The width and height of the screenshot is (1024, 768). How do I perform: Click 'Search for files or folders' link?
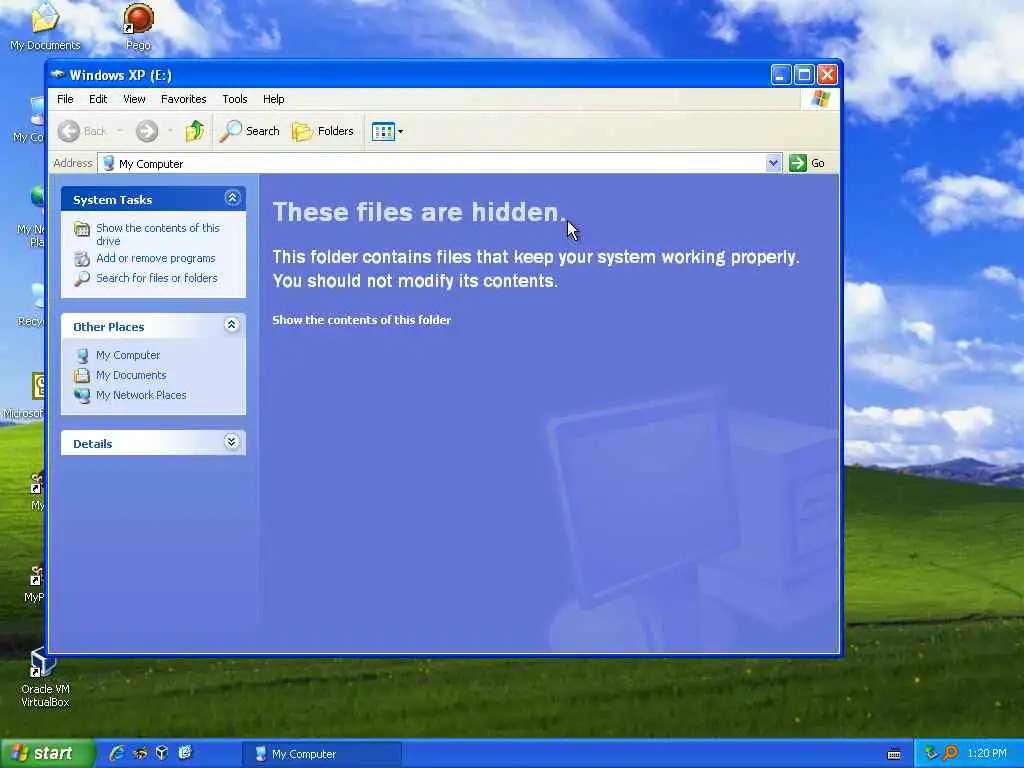[157, 278]
